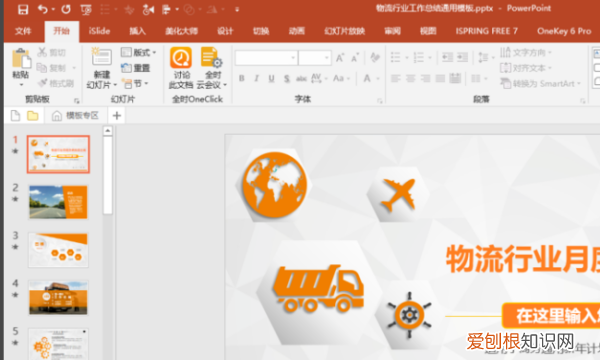Screen dimensions: 600x360
Task: Align text right
Action: click(x=426, y=78)
